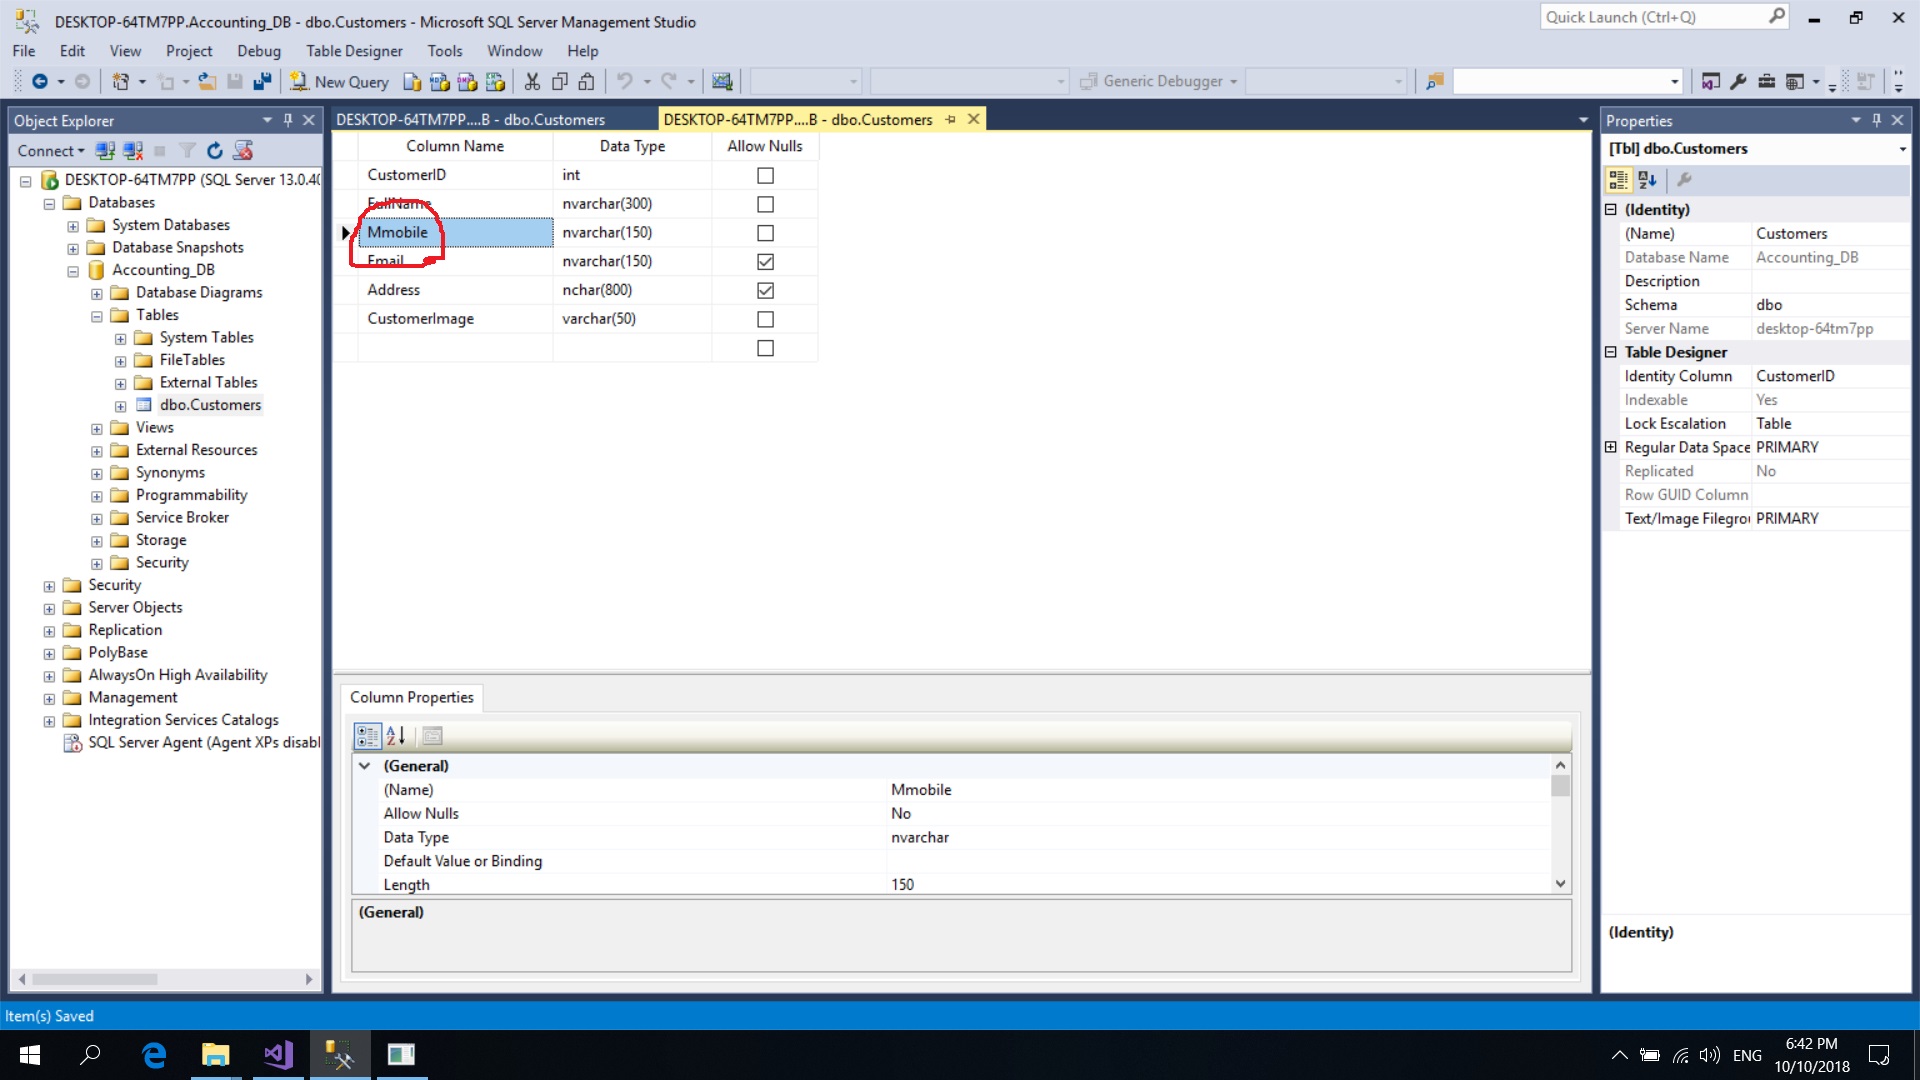Uncheck Allow Nulls for the Email column
1920x1080 pixels.
click(x=765, y=261)
